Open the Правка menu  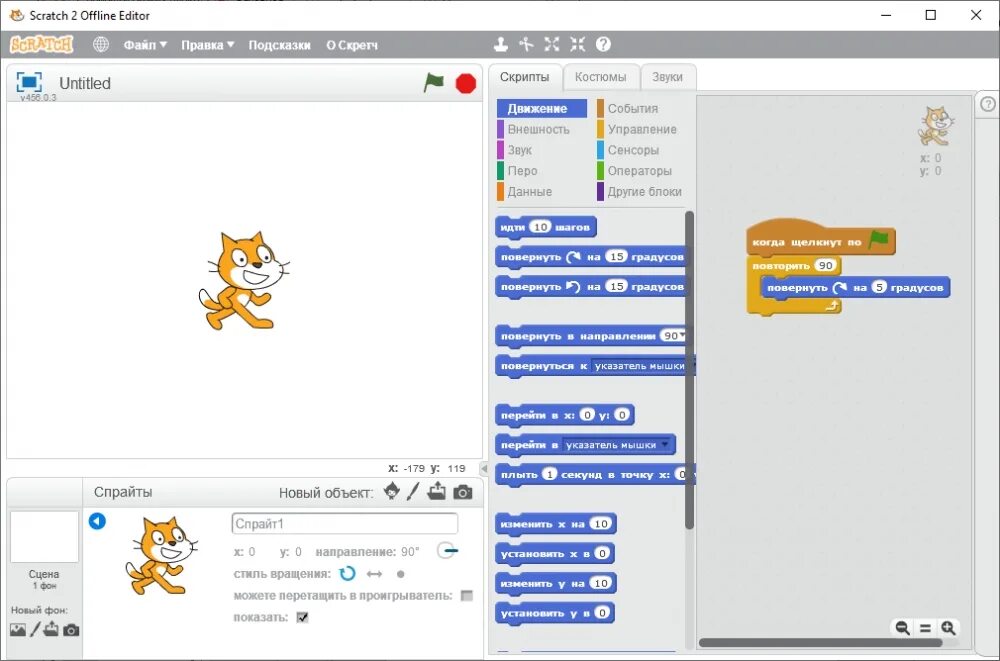(207, 45)
